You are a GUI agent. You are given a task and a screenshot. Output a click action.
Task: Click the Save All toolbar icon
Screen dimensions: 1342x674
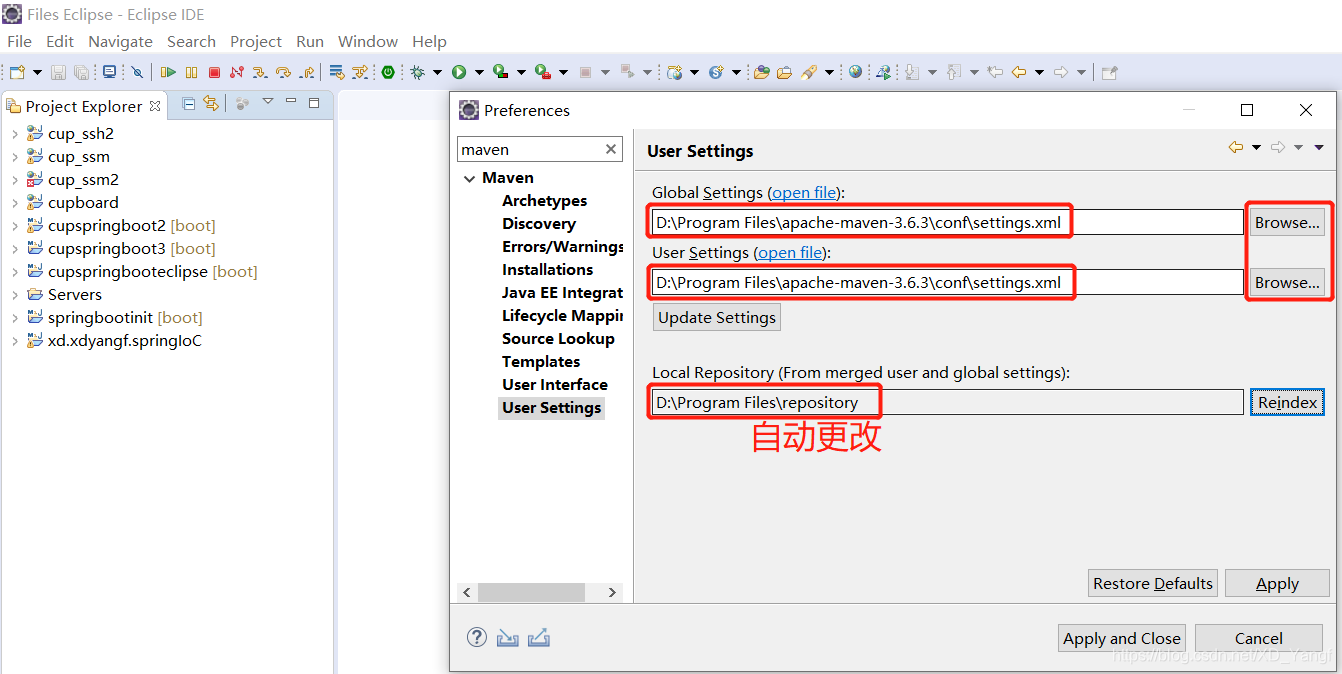point(81,72)
